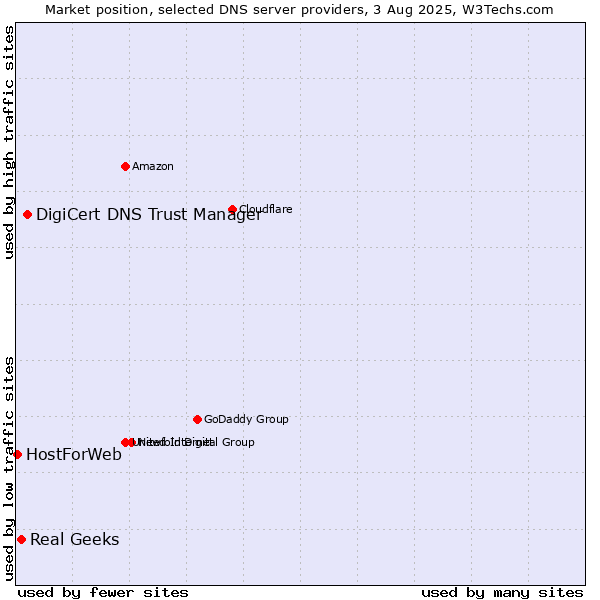This screenshot has width=600, height=600.
Task: Click the 'used by high traffic sites' axis label
Action: [8, 142]
